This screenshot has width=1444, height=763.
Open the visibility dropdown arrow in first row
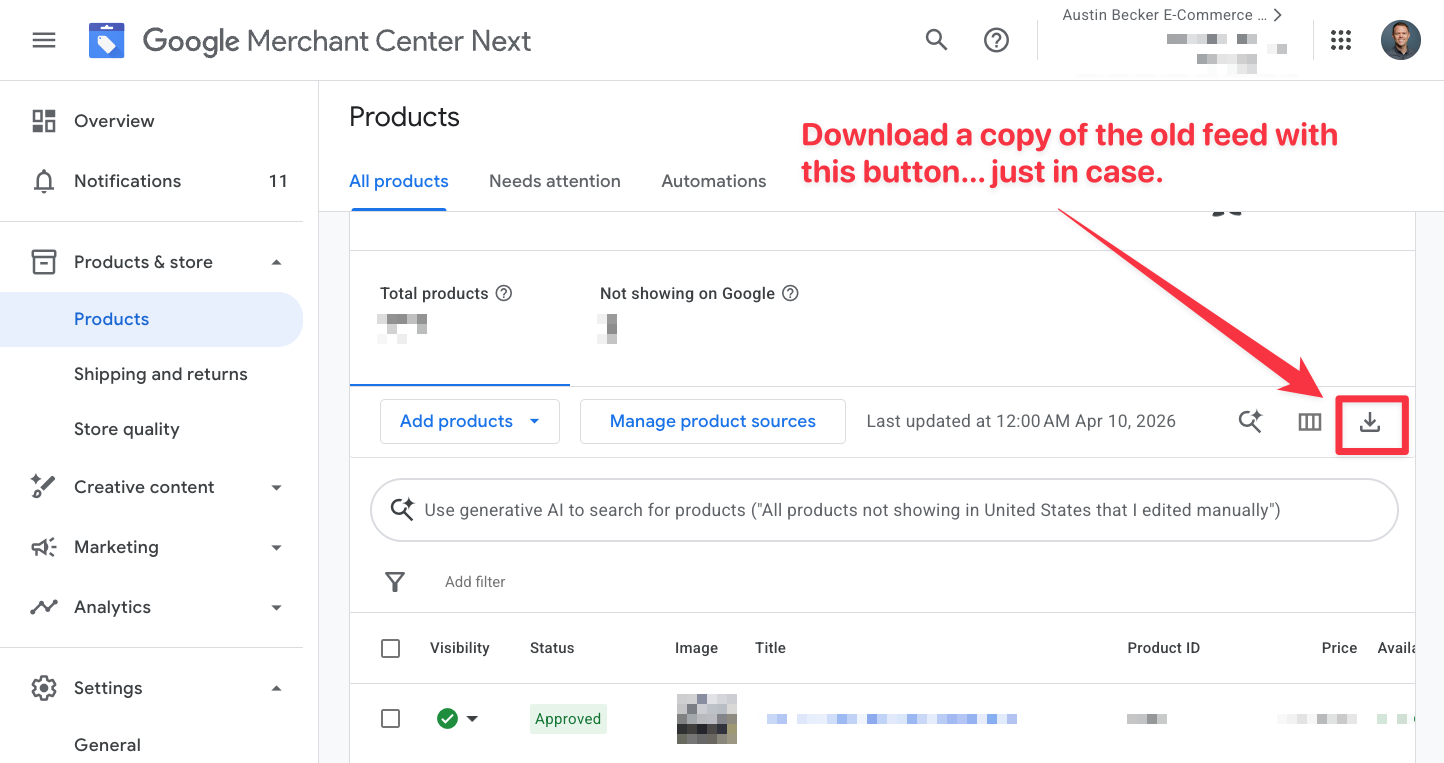click(x=472, y=718)
